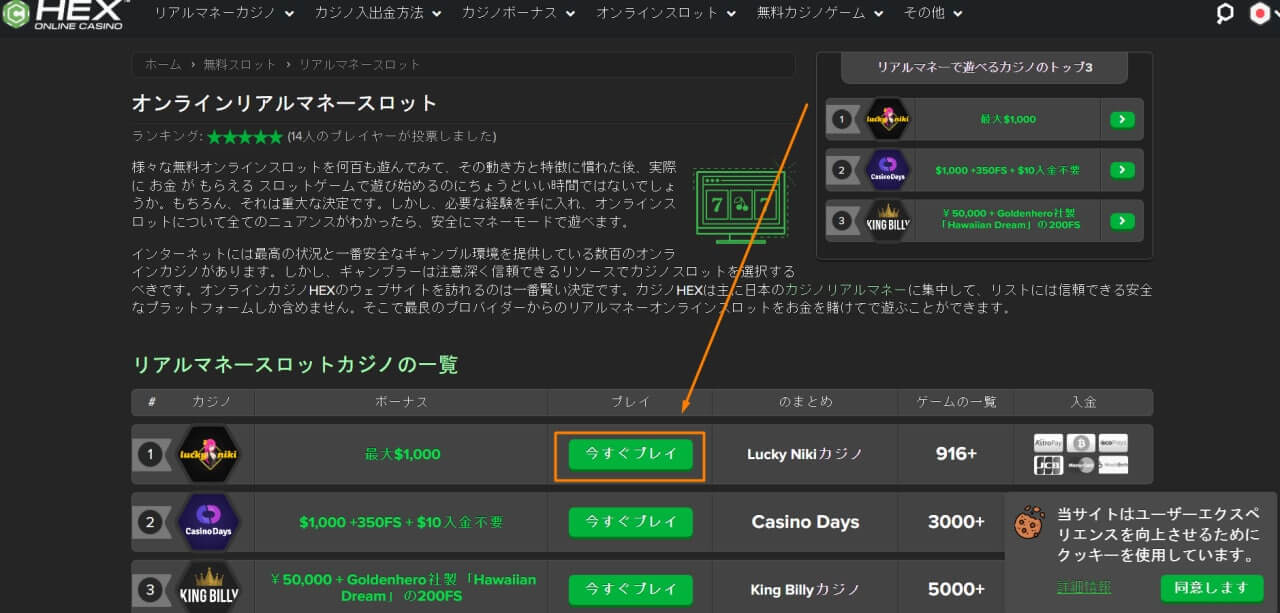Click the five-star ranking rating
The width and height of the screenshot is (1280, 613).
click(245, 136)
